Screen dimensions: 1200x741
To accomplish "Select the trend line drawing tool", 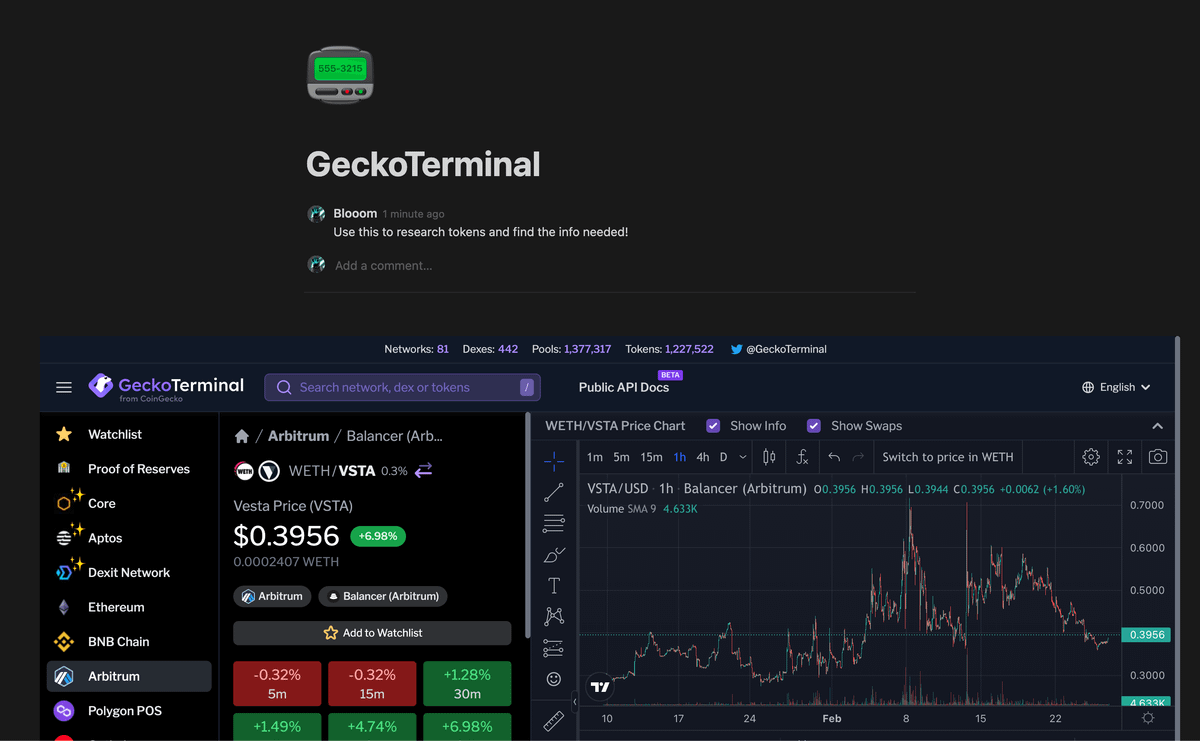I will point(553,492).
